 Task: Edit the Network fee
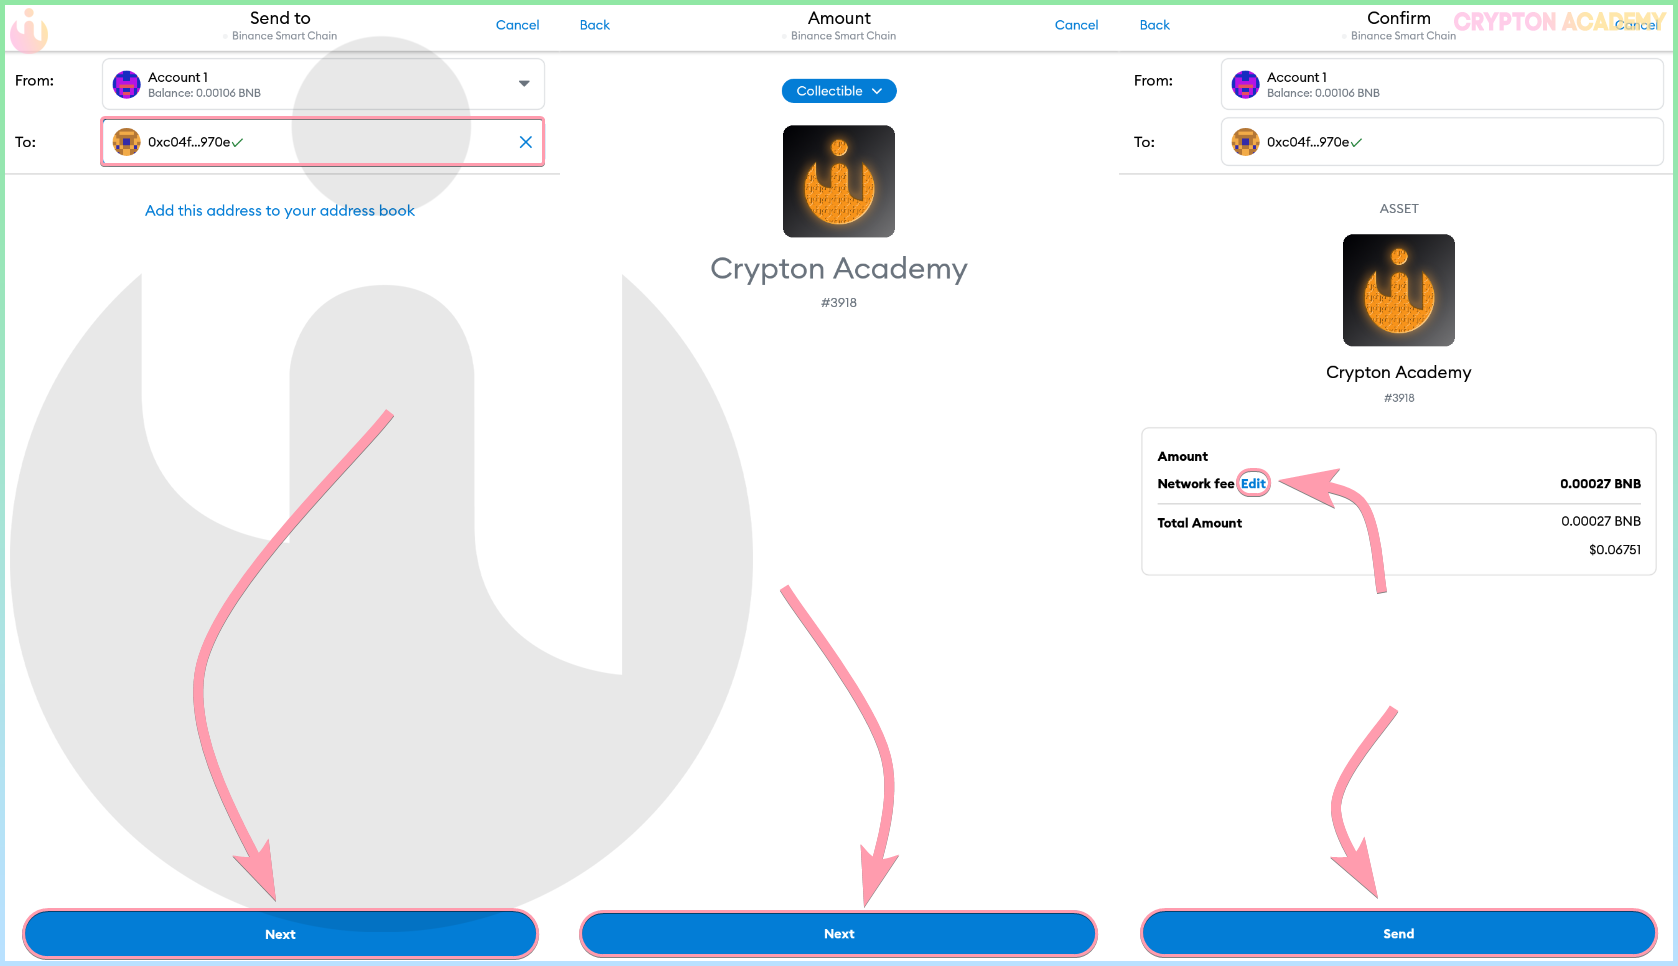coord(1253,484)
